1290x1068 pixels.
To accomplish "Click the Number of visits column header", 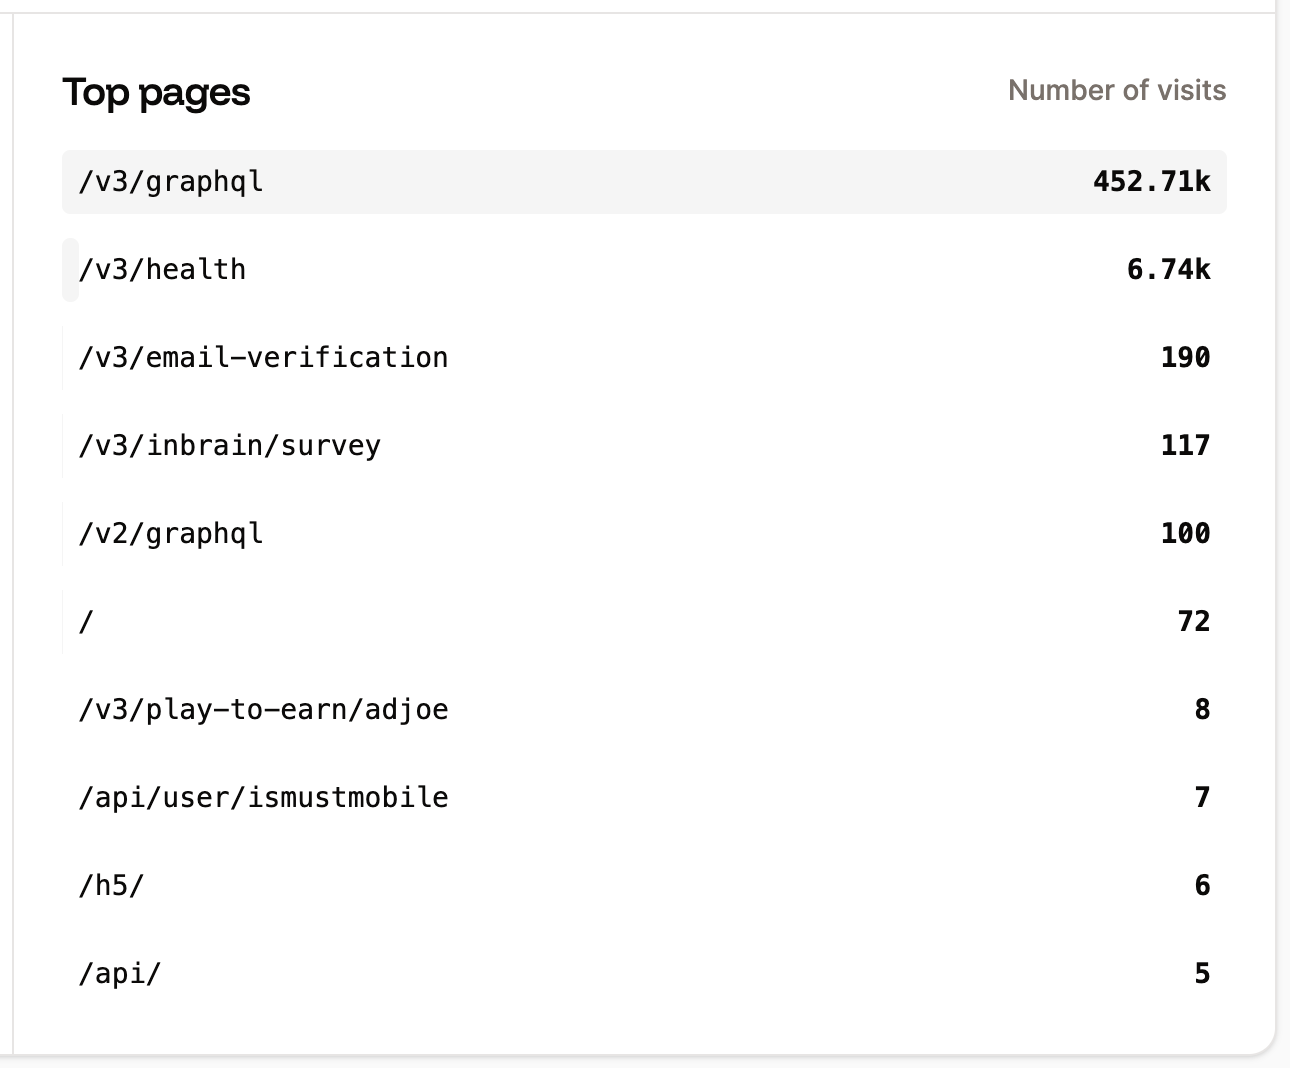I will 1118,90.
